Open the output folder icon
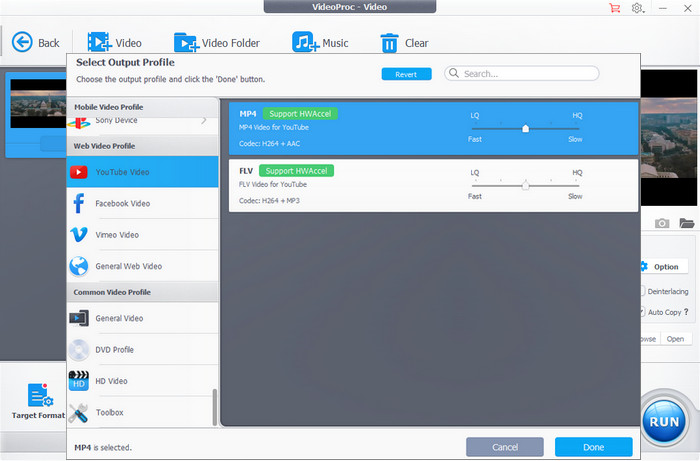 (687, 223)
